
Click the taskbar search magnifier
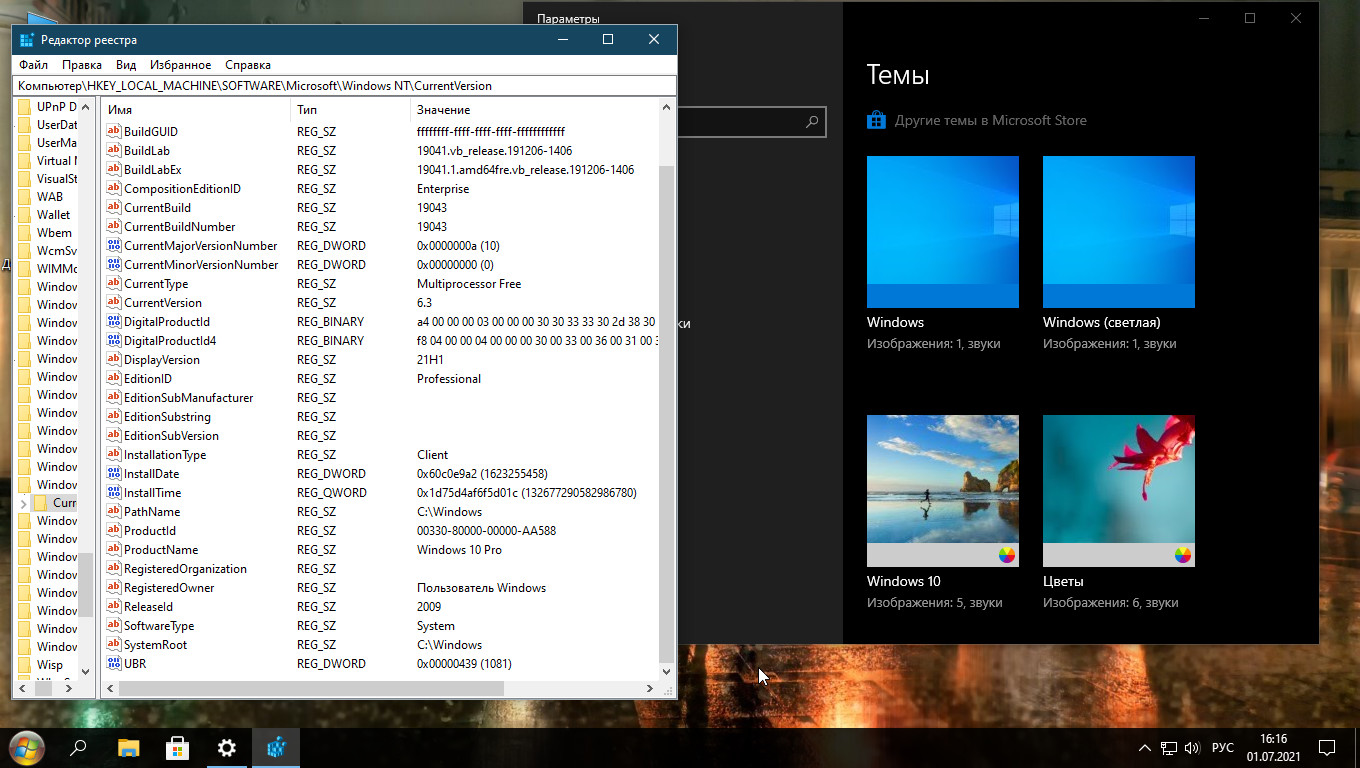[78, 748]
